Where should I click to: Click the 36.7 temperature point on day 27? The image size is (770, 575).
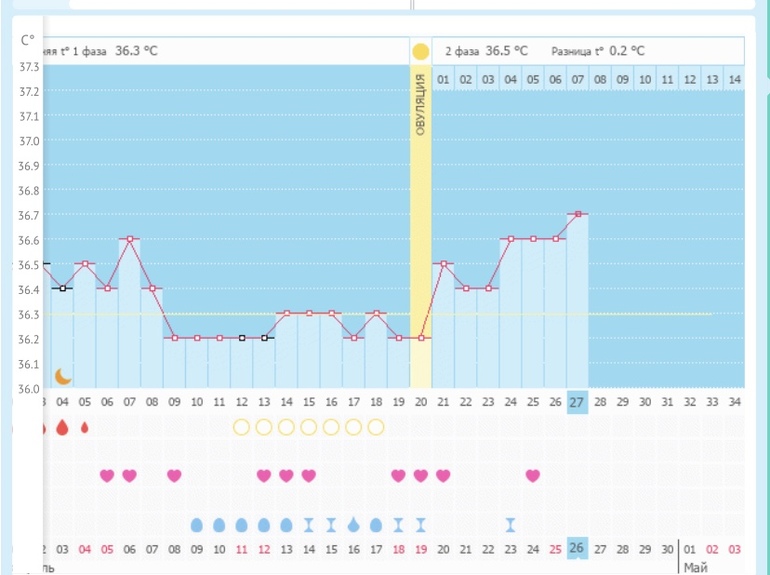pos(577,214)
